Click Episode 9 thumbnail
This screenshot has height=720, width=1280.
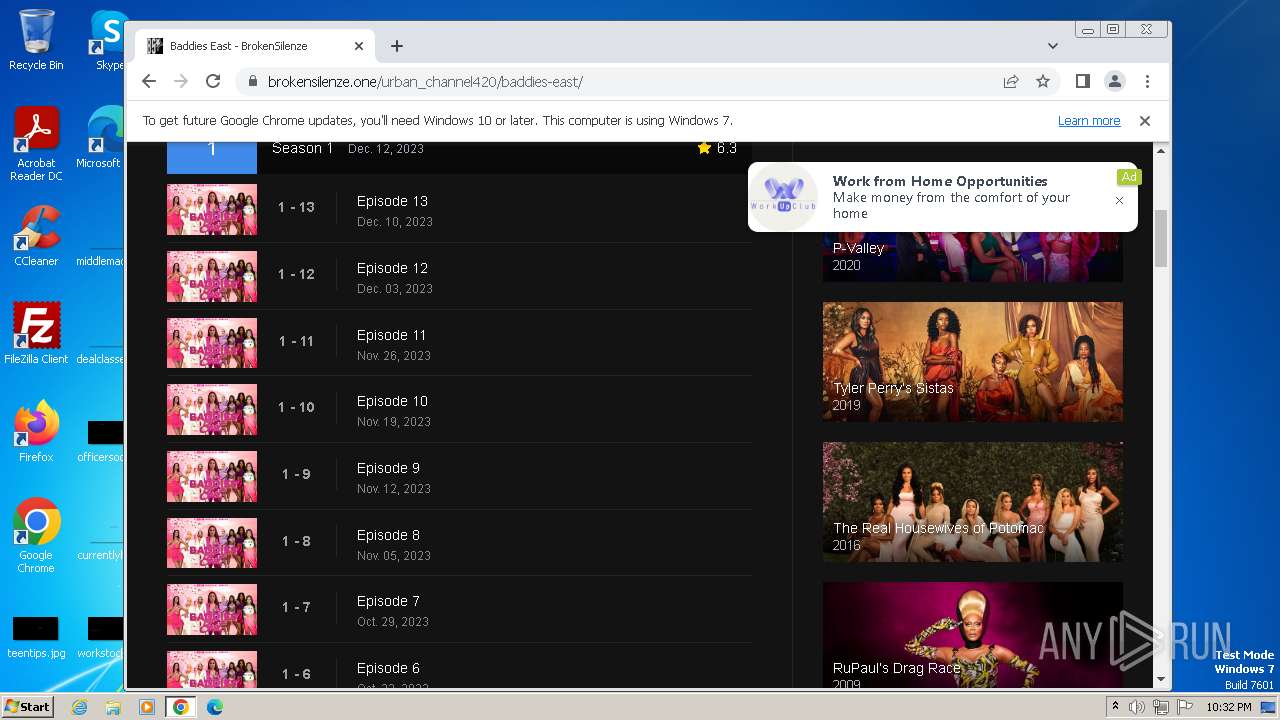pyautogui.click(x=212, y=476)
